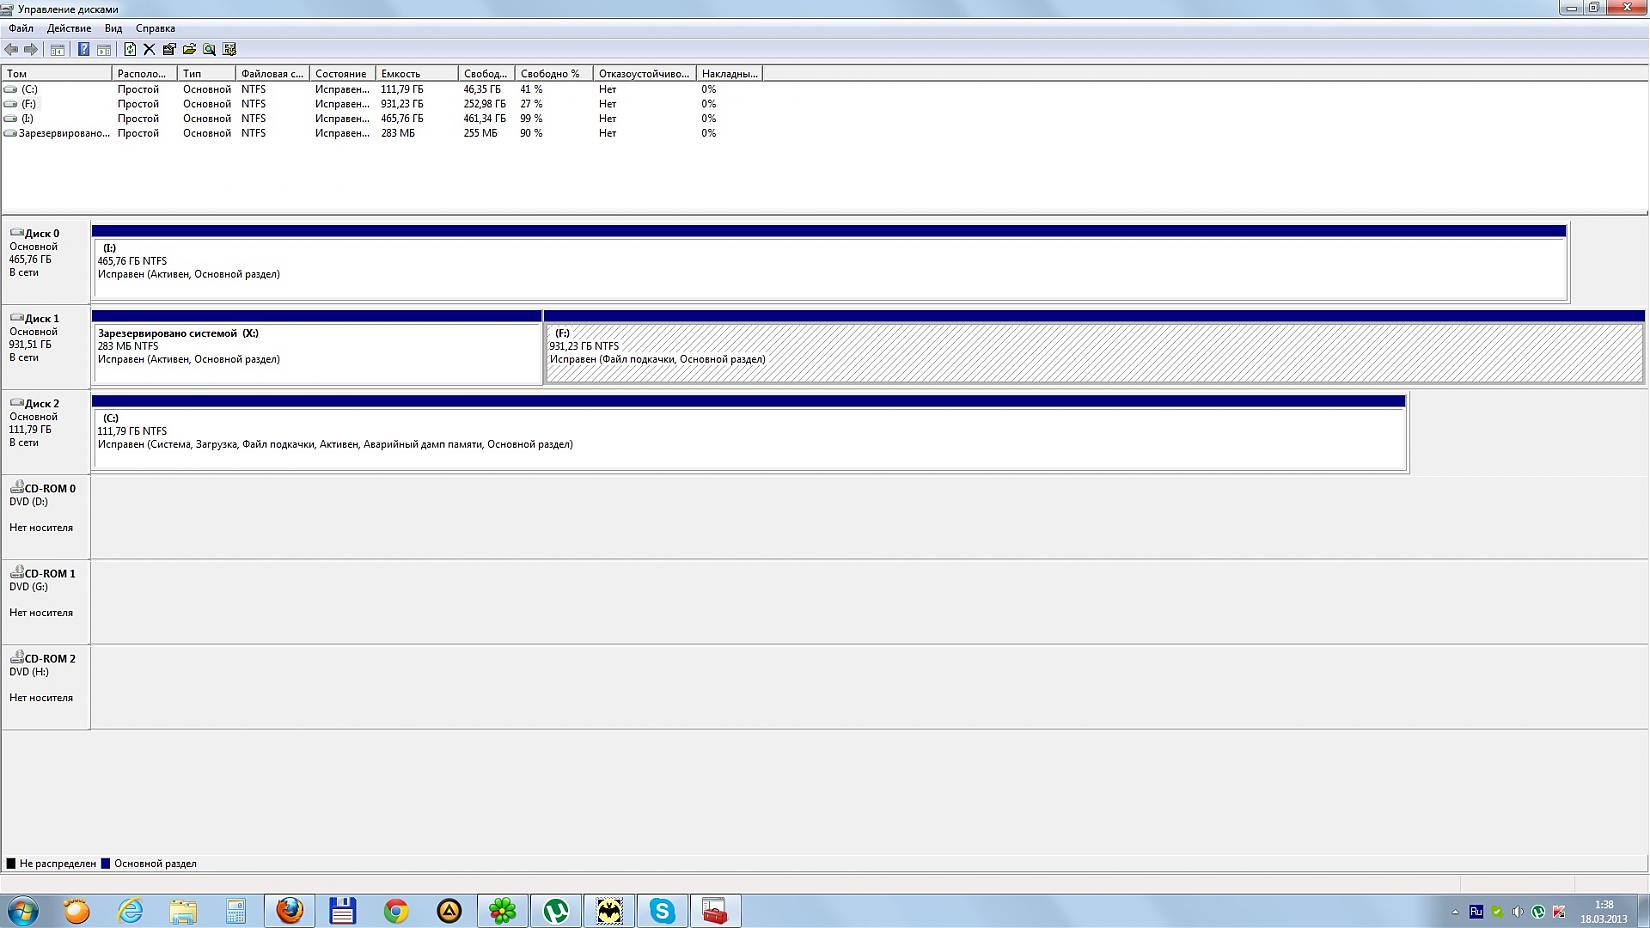Select the (I:) volume row in the list

click(382, 118)
